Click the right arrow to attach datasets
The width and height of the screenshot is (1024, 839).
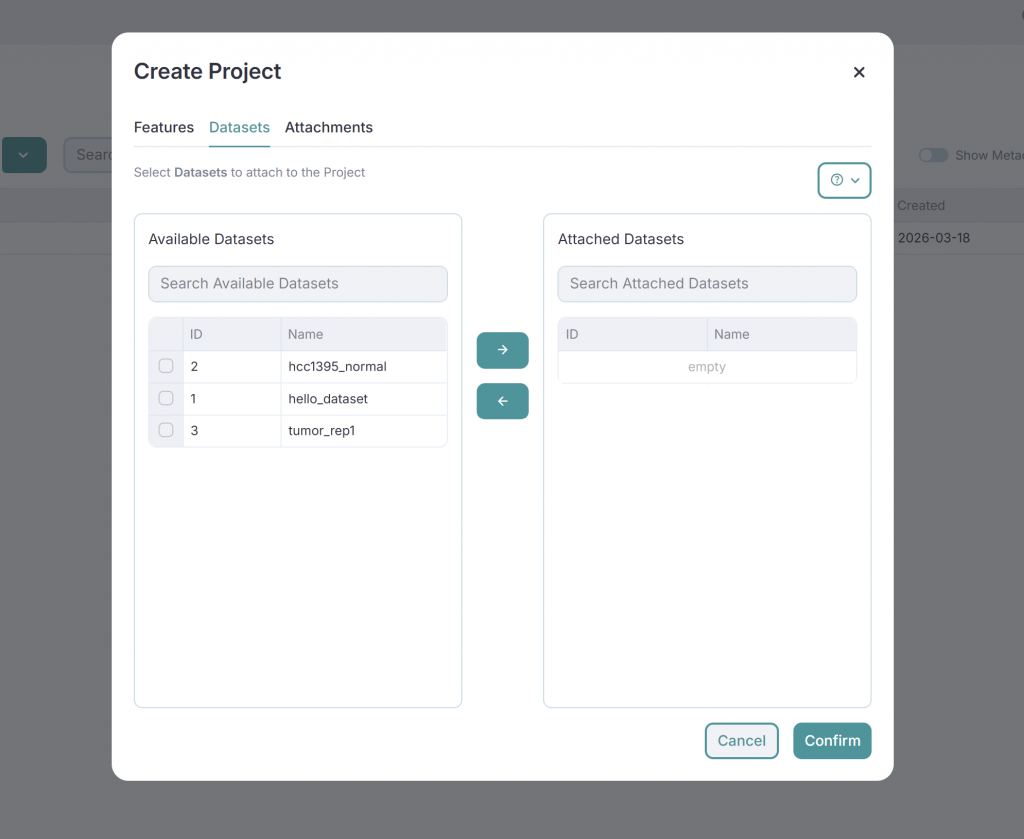pos(502,350)
